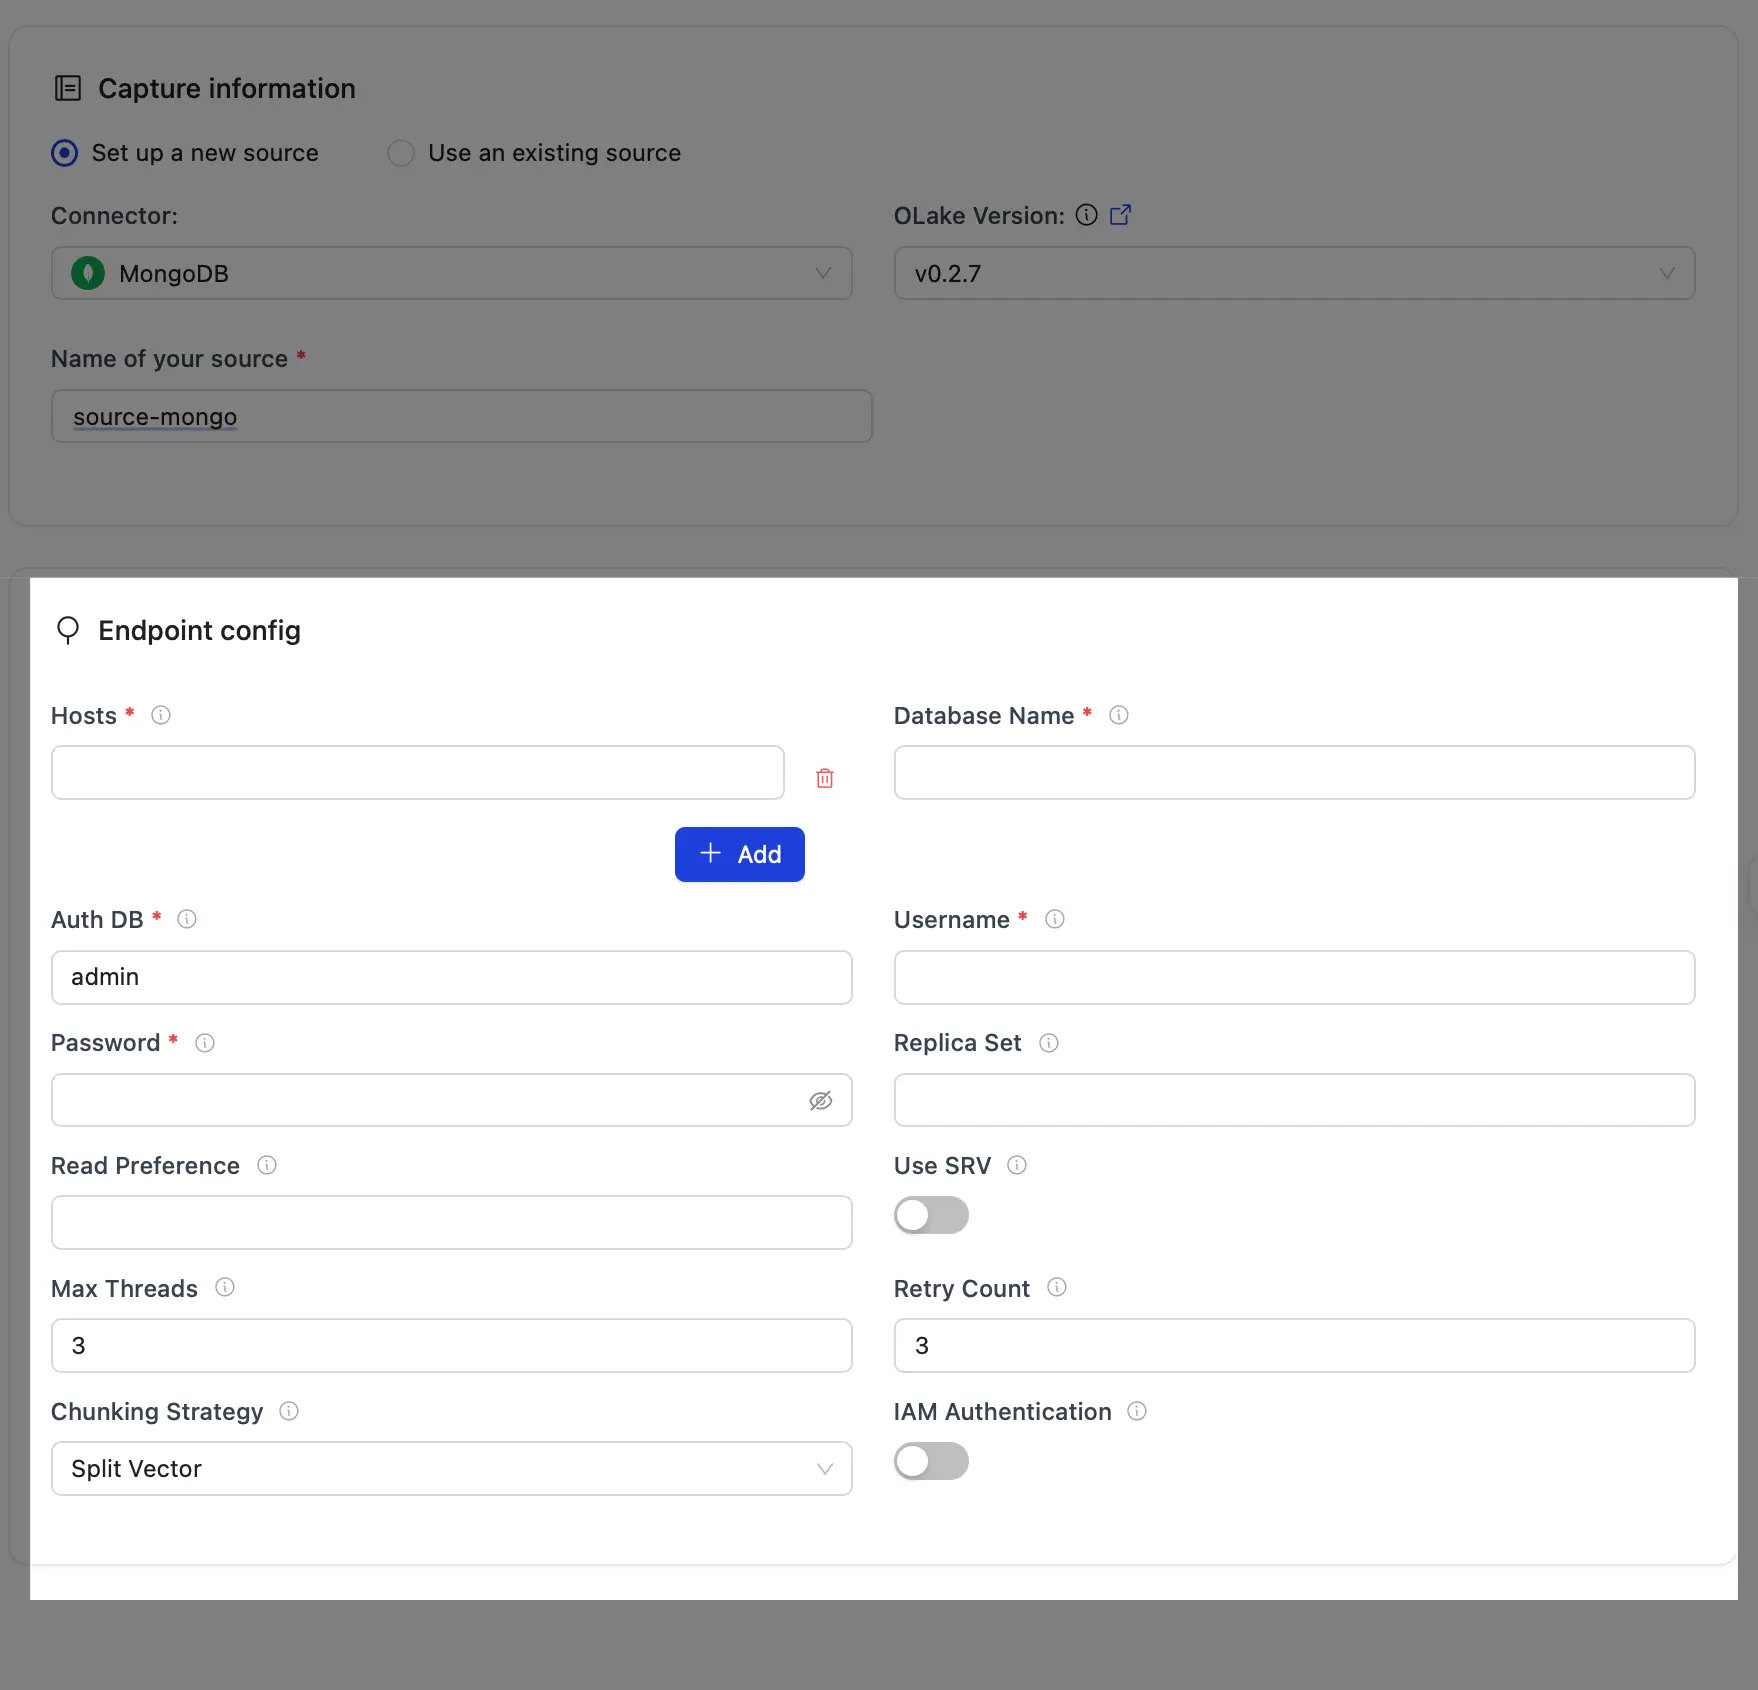The image size is (1758, 1690).
Task: Click into the Username input field
Action: 1293,977
